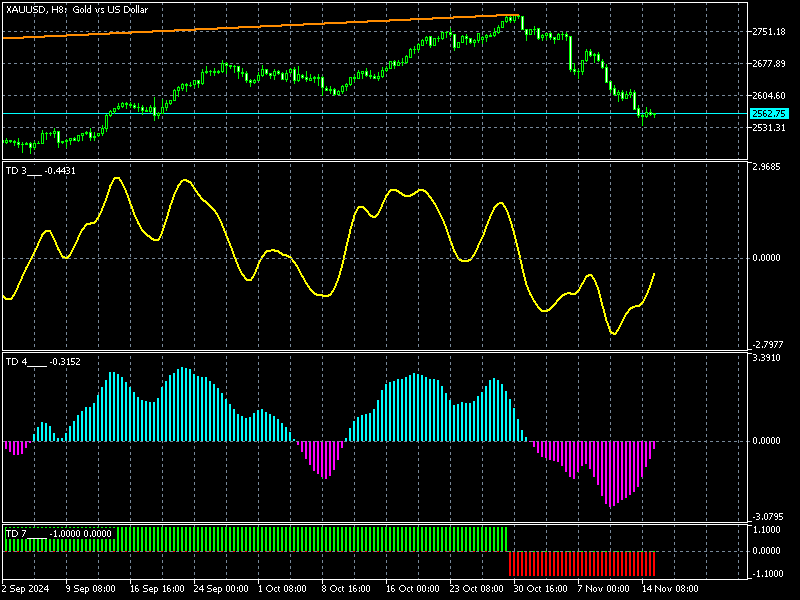Click the time axis label '16 Sep 16:00'
Screen dimensions: 800x600
tap(157, 589)
